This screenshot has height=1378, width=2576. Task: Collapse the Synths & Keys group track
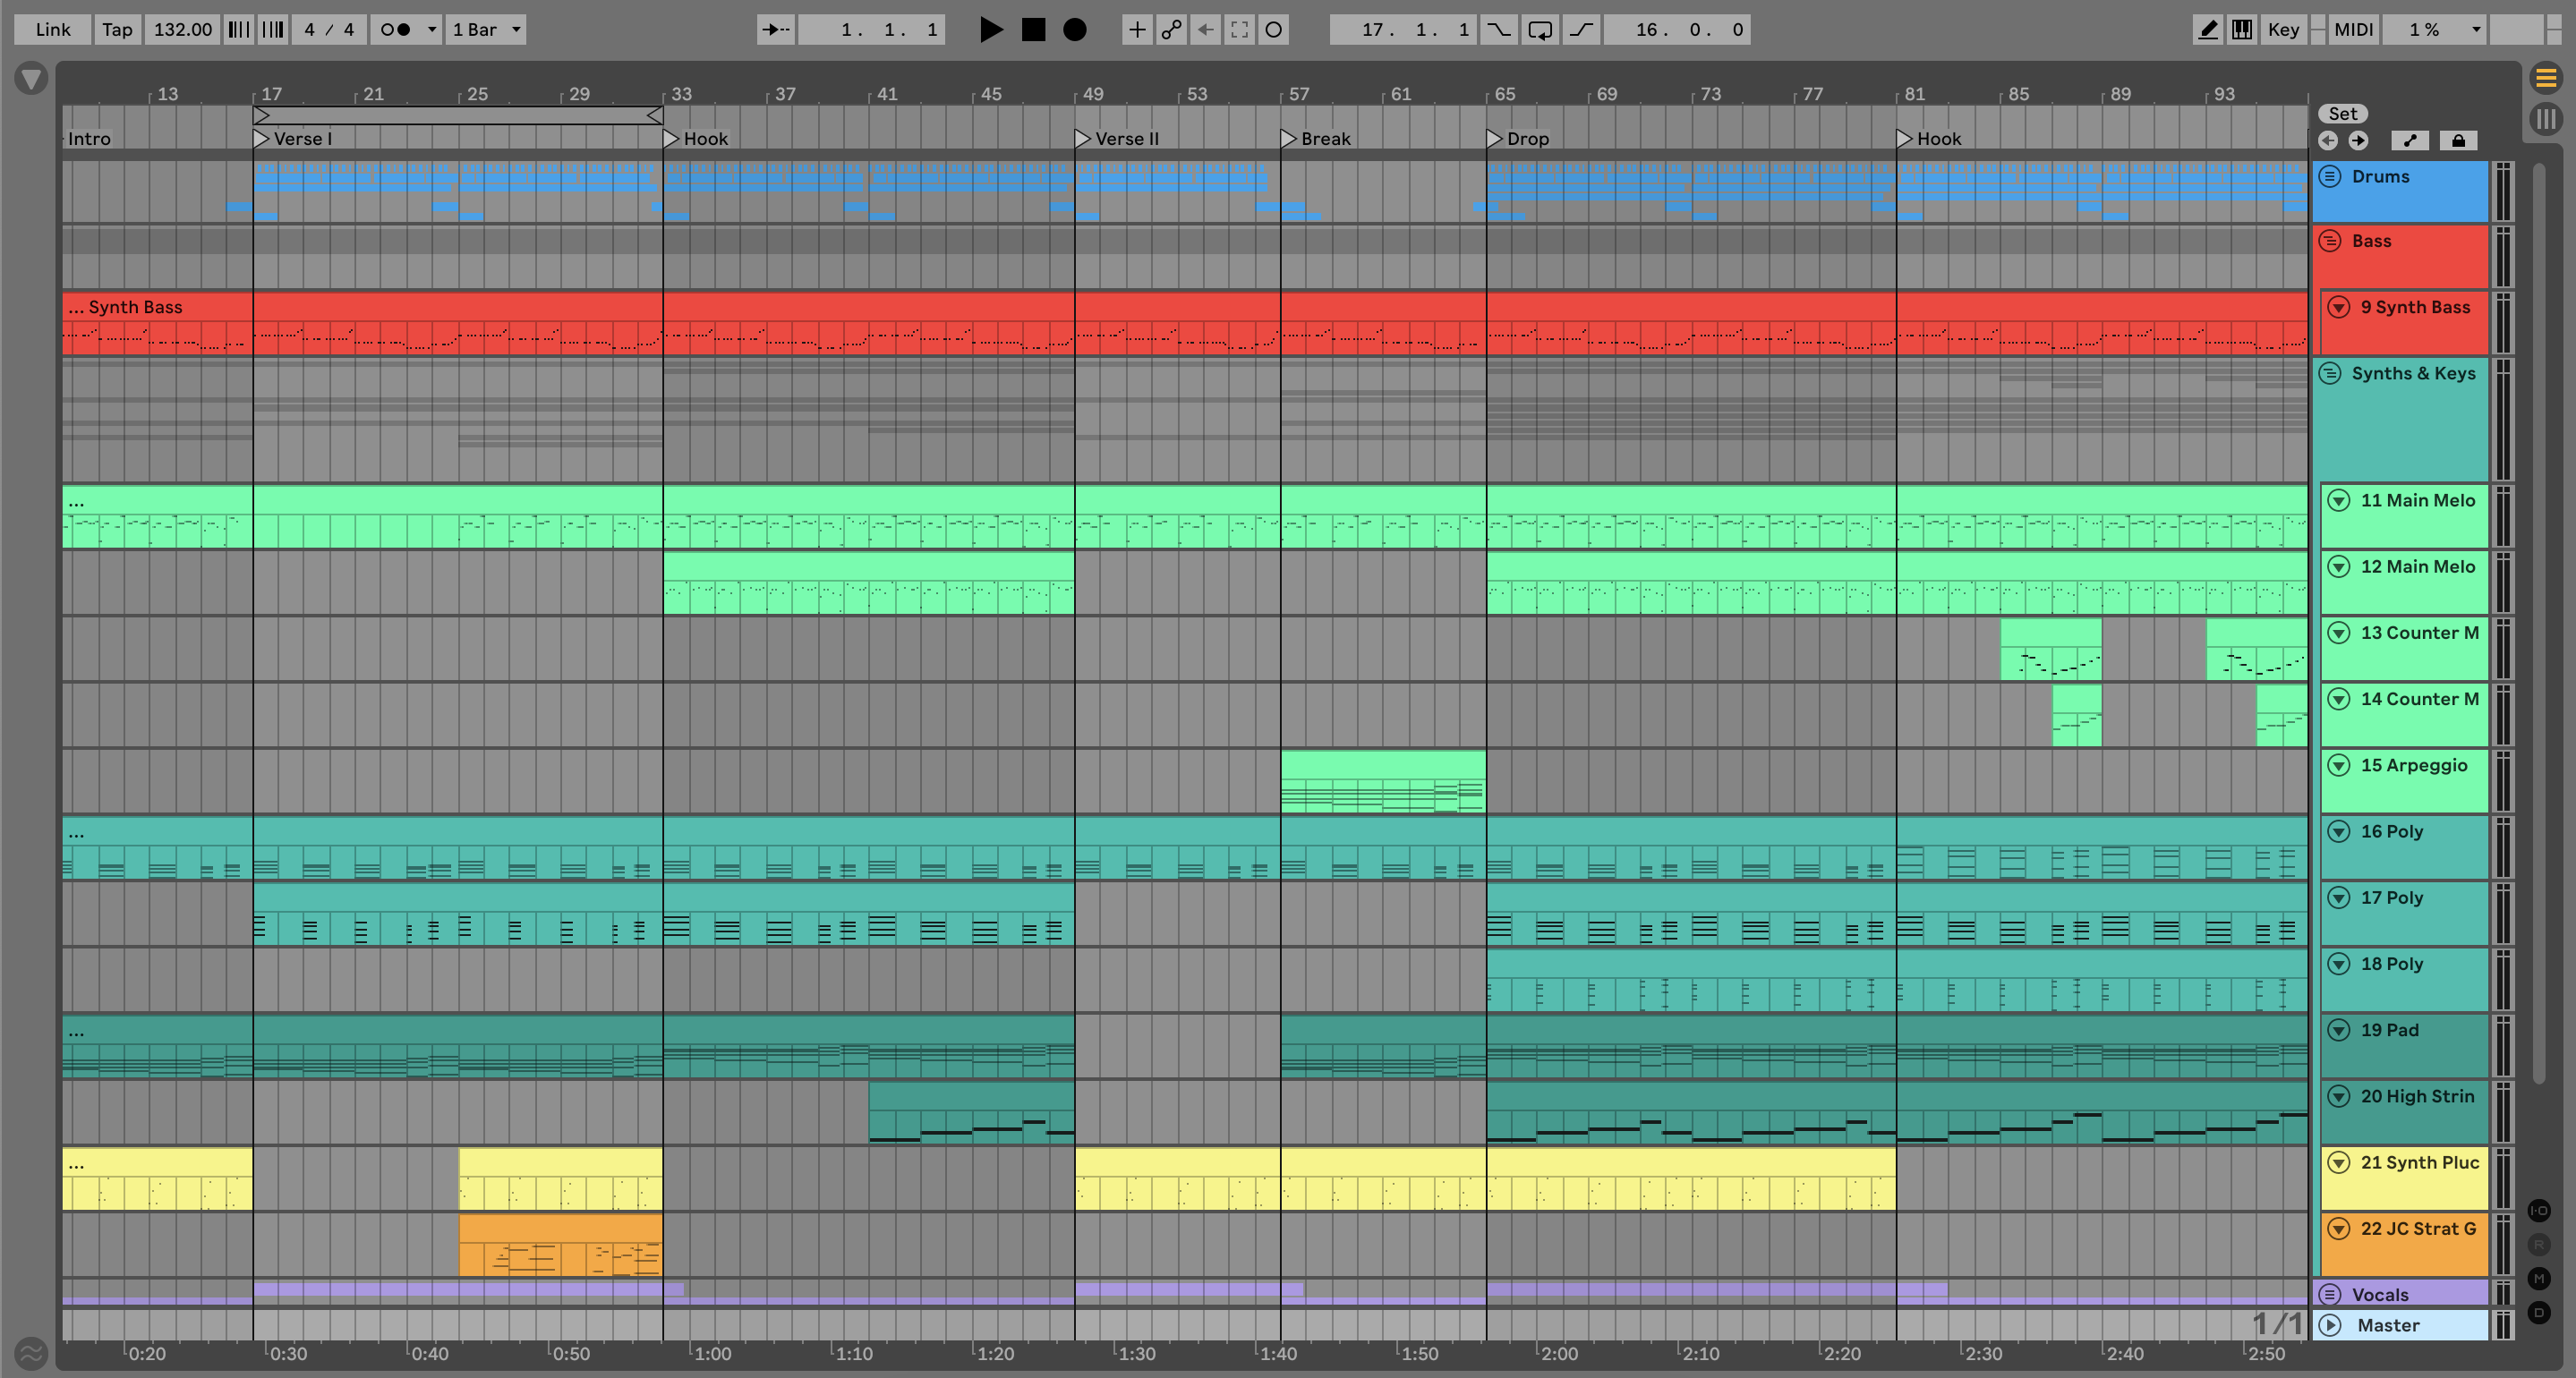(2330, 373)
